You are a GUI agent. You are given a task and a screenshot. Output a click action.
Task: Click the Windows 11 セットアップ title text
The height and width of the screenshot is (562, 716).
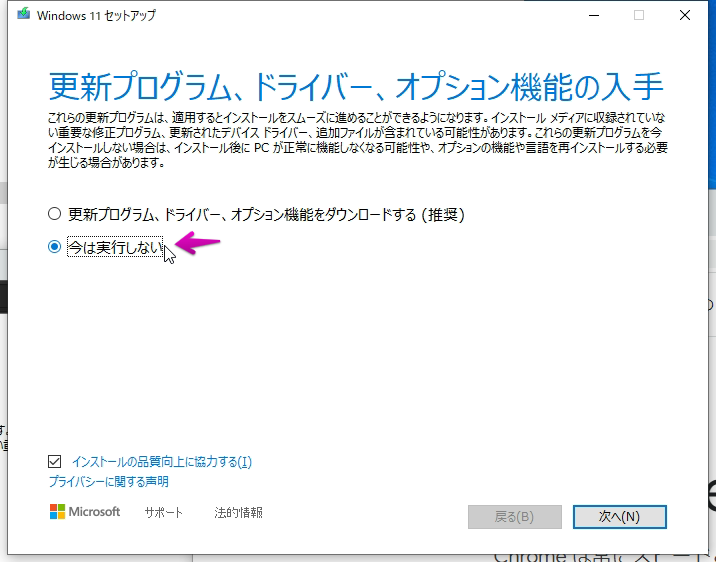coord(96,16)
